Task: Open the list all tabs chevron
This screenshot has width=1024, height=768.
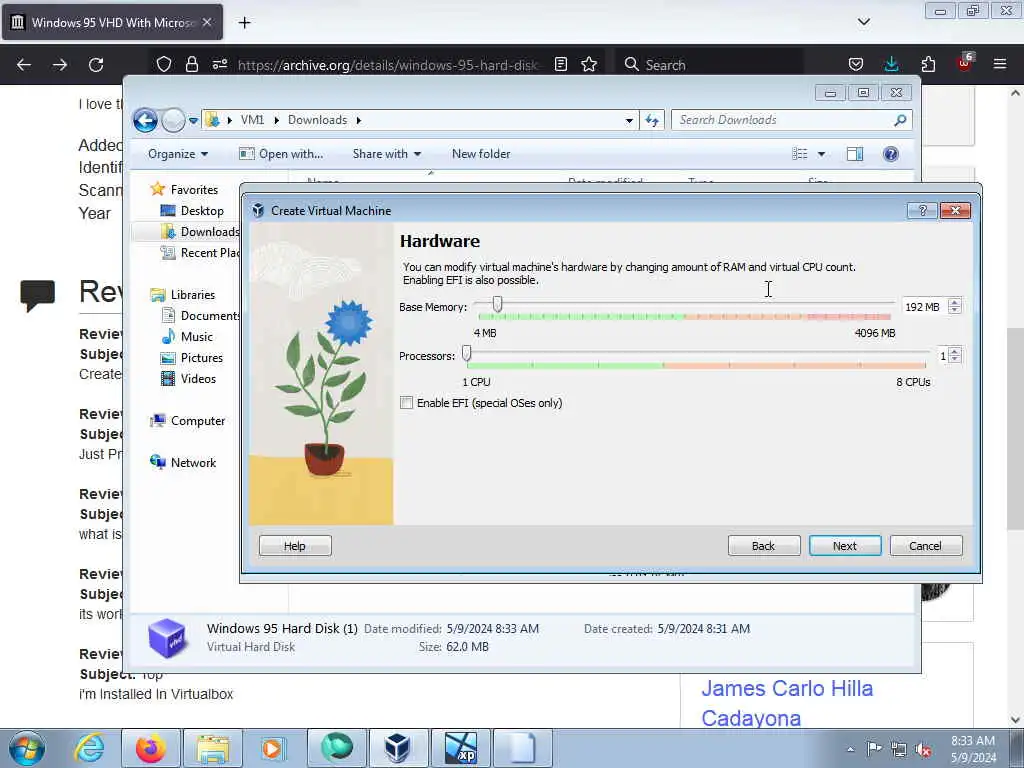Action: tap(863, 22)
